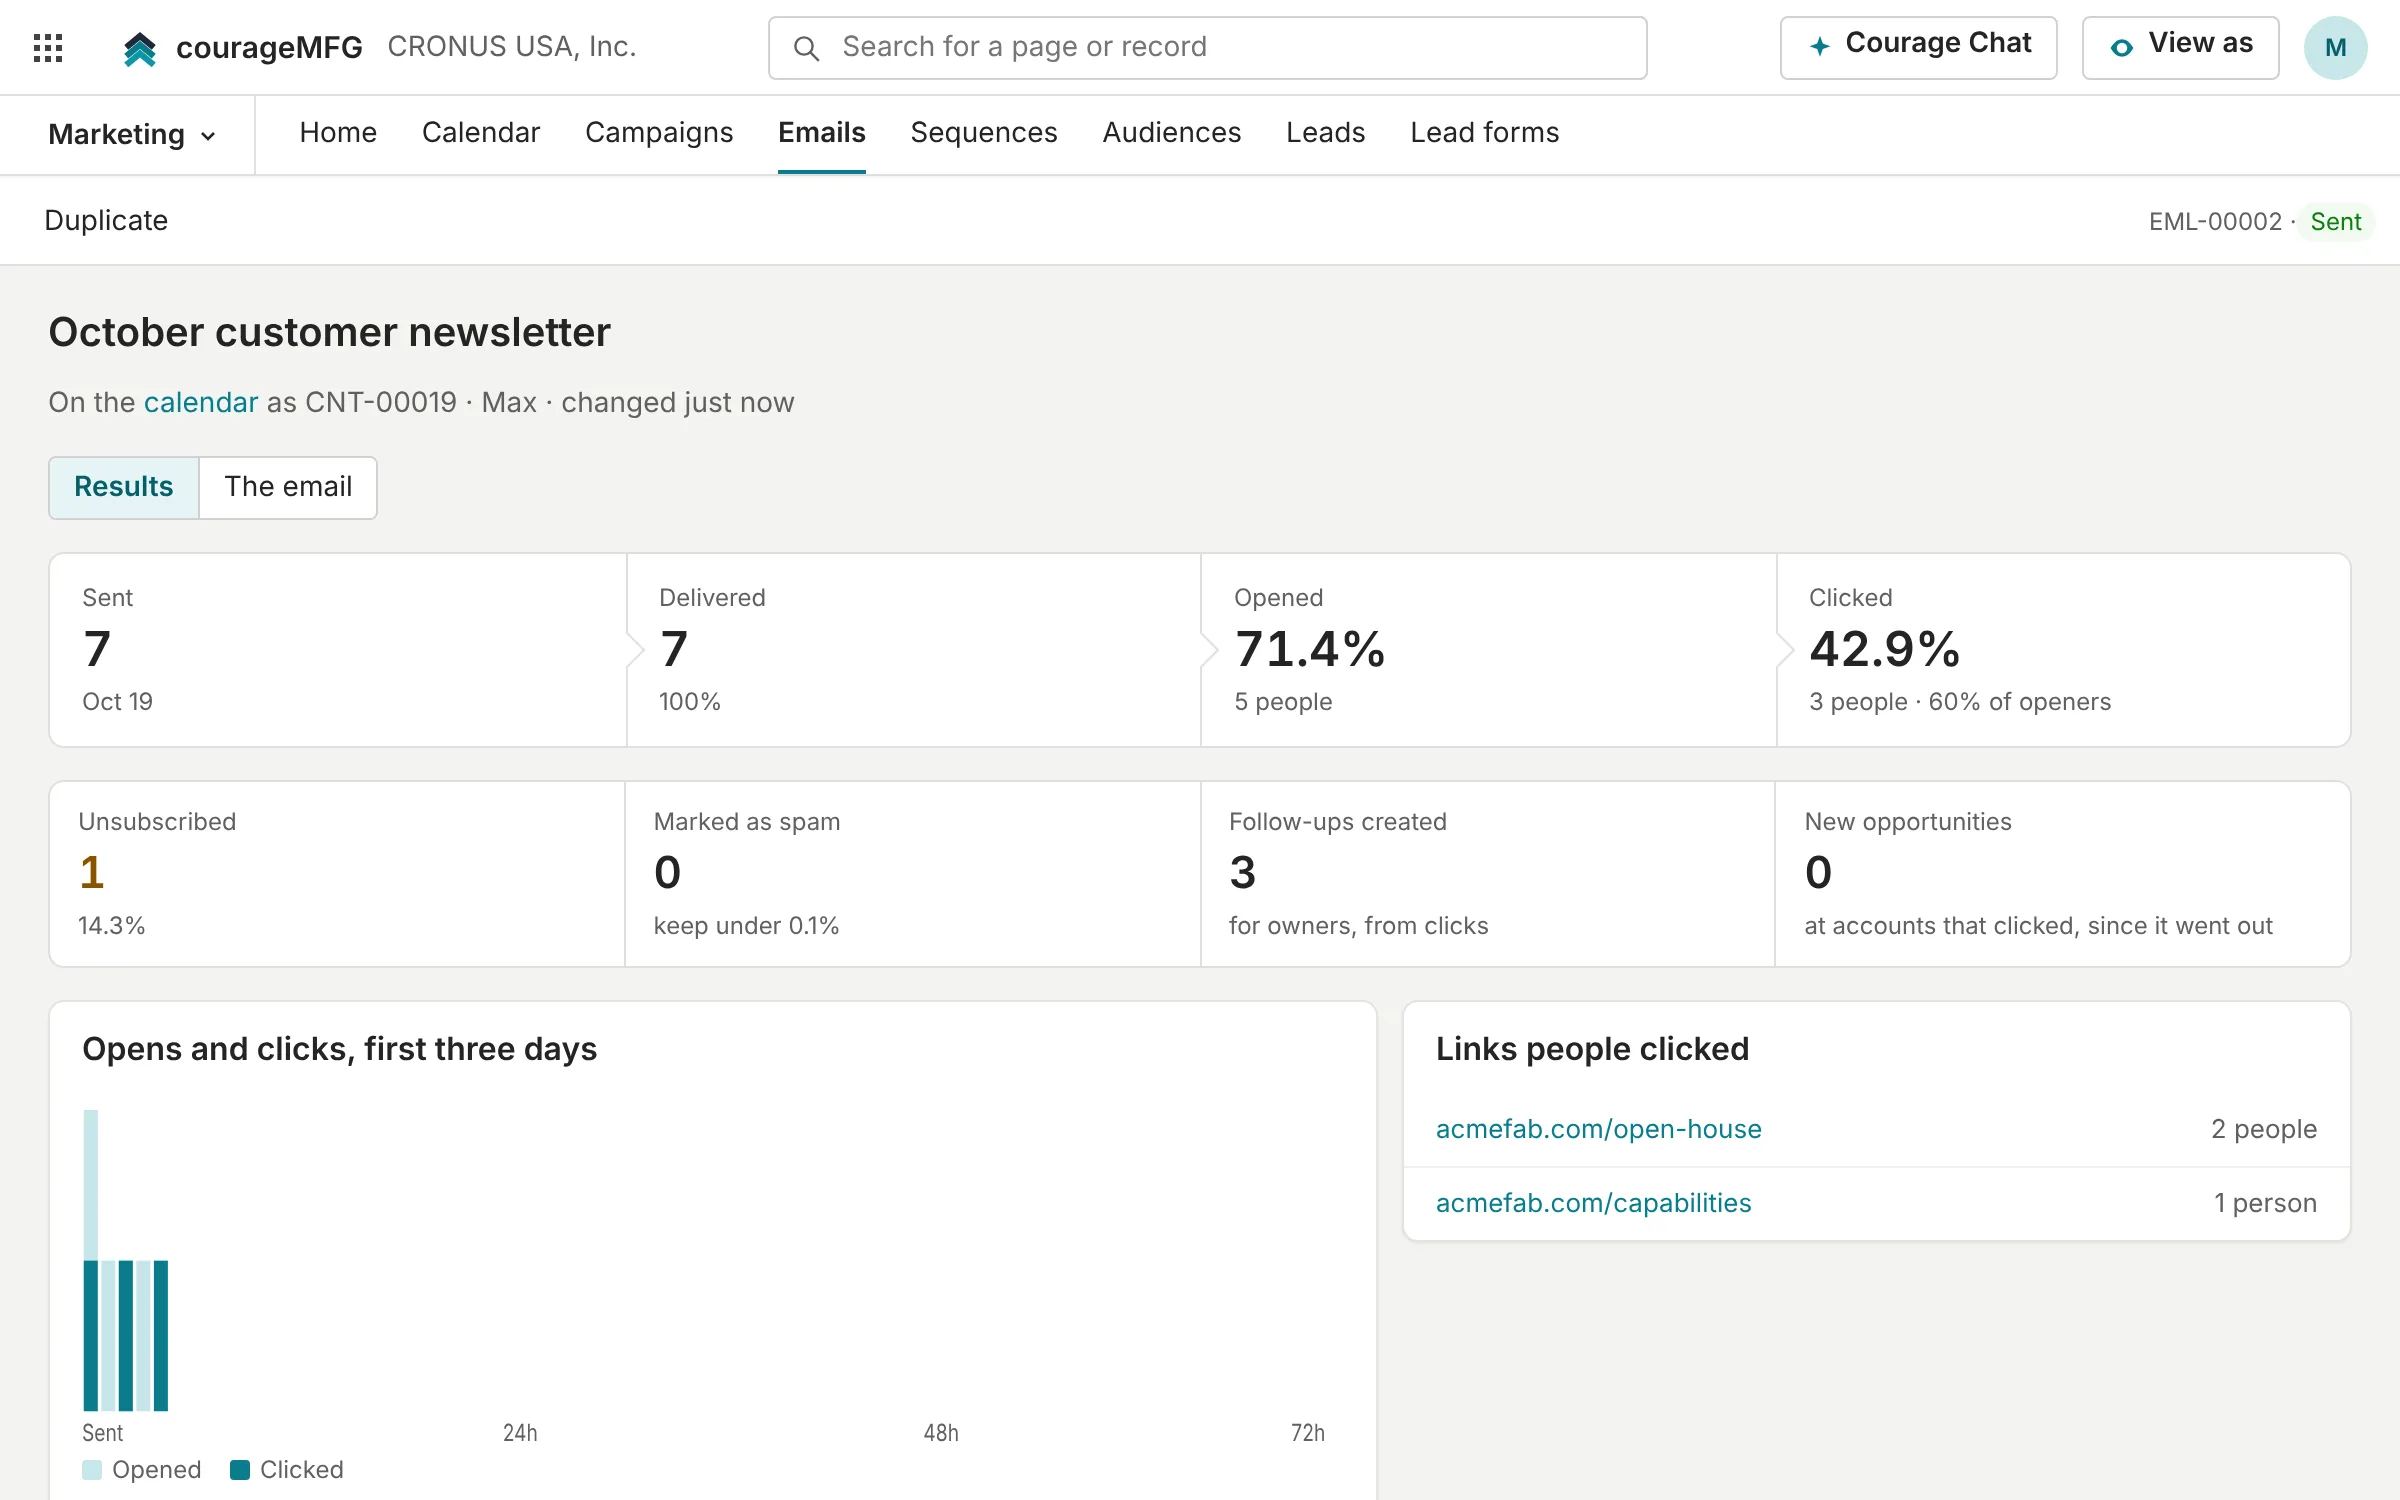Viewport: 2400px width, 1500px height.
Task: Click the keep under 0.1% text
Action: coord(746,926)
